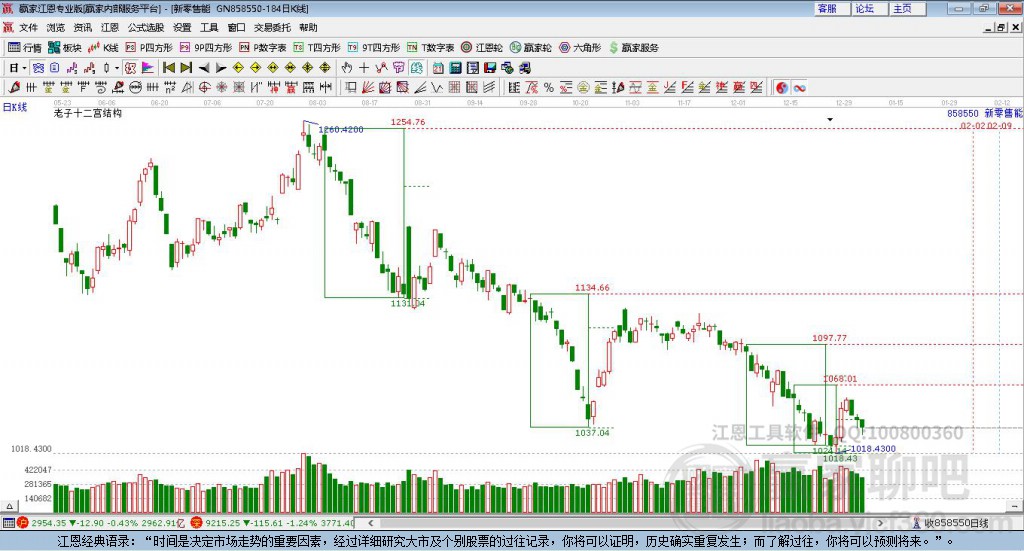The width and height of the screenshot is (1024, 551).
Task: Open the 板块 sector view
Action: tap(64, 48)
